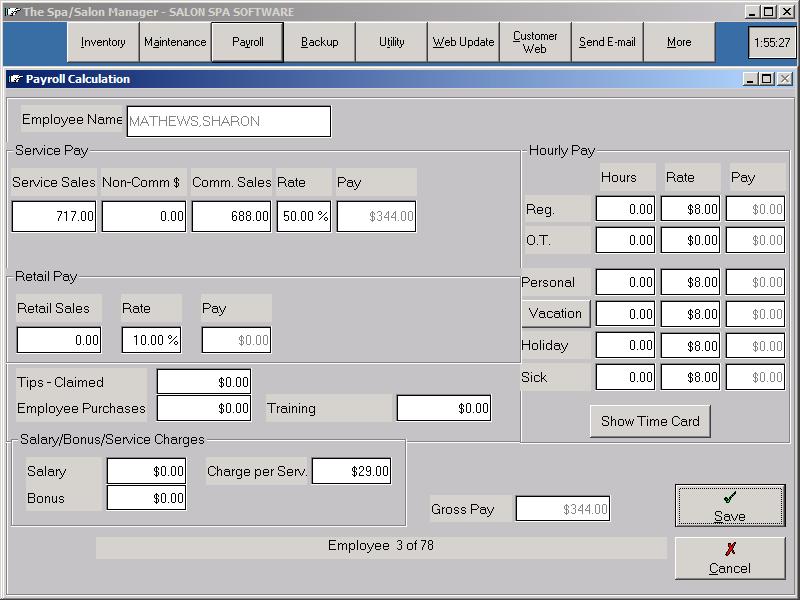Image resolution: width=800 pixels, height=600 pixels.
Task: Close the Payroll Calculation window
Action: point(785,79)
